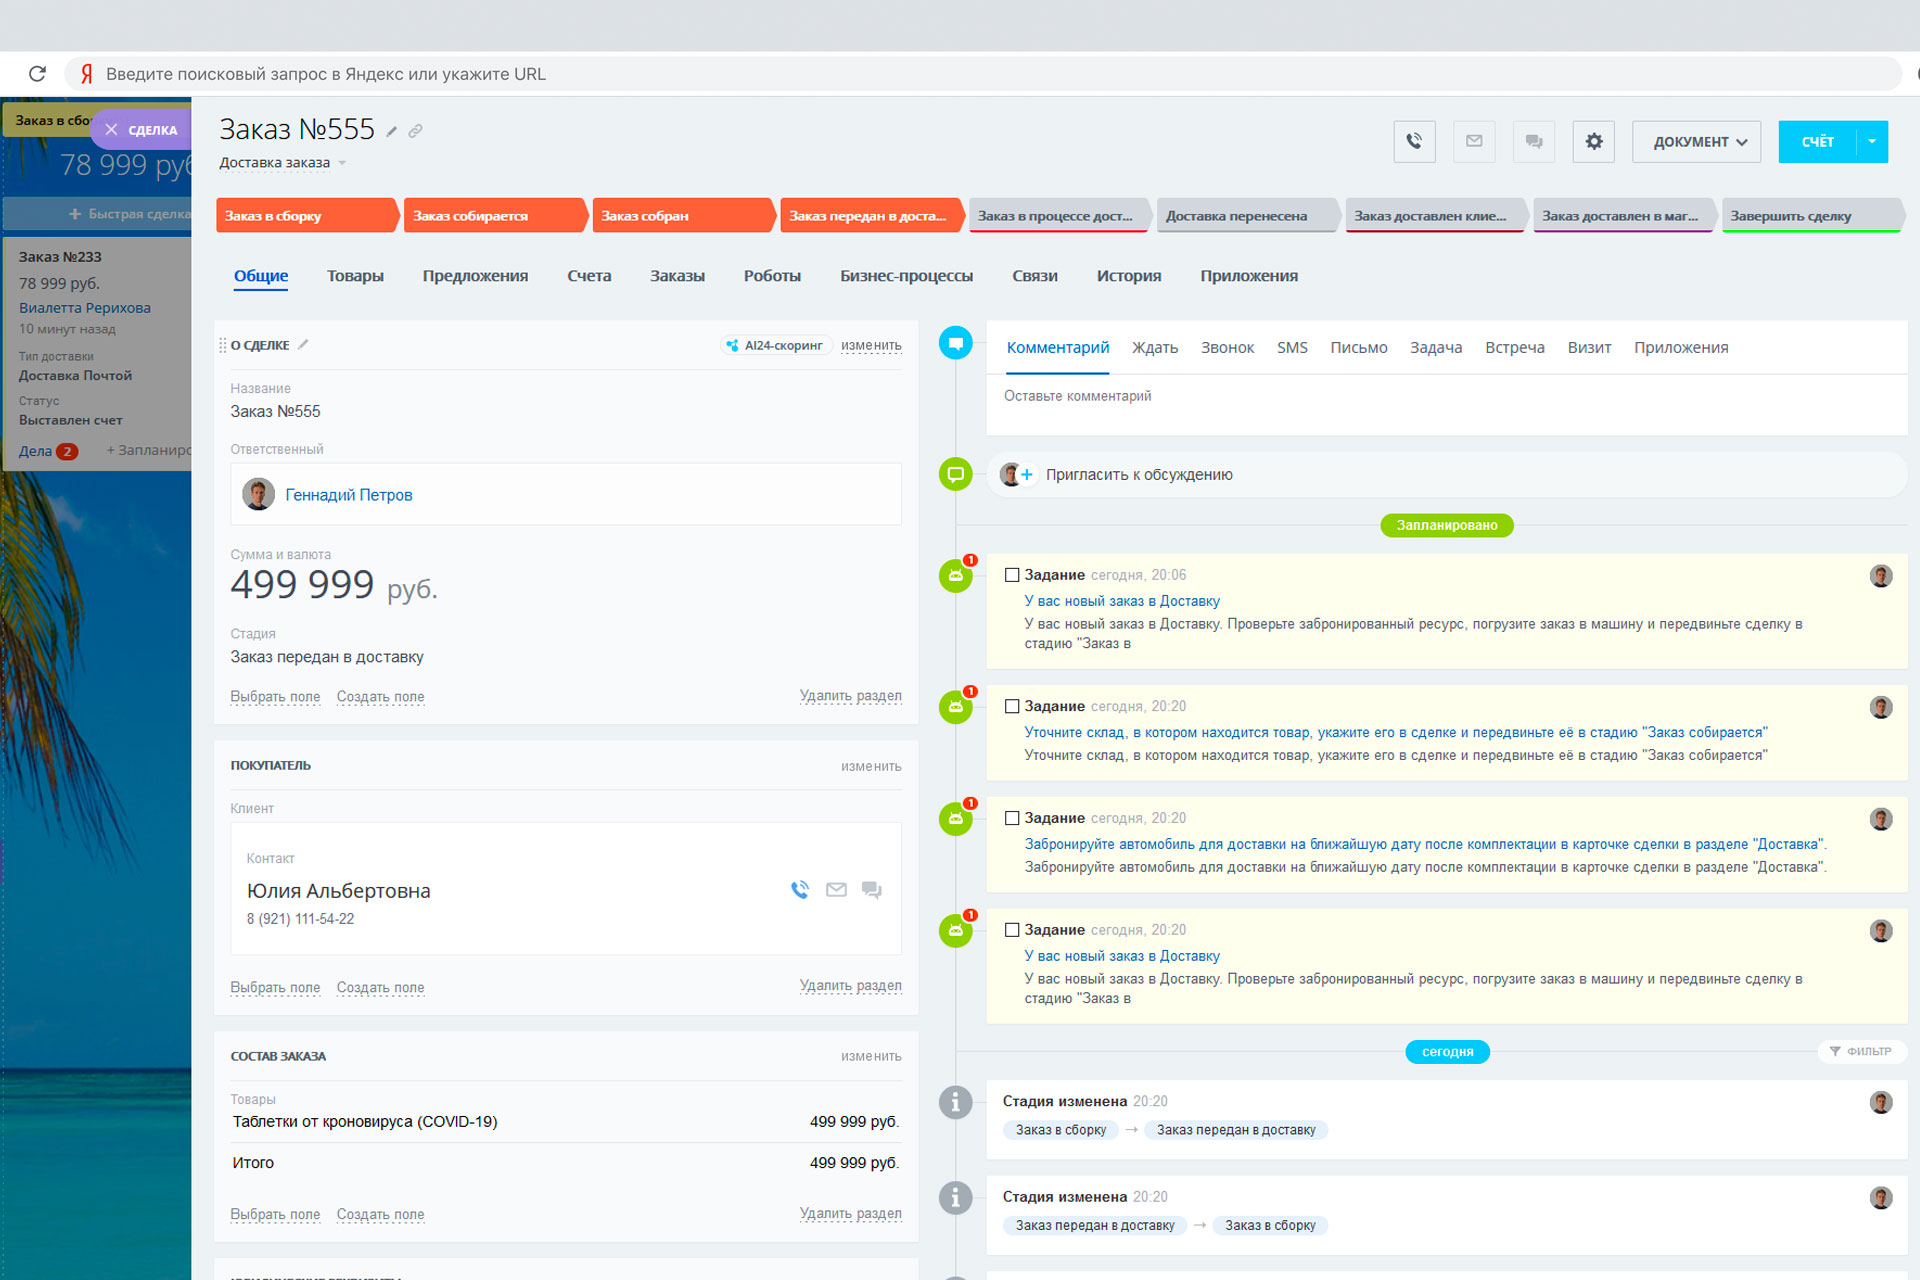This screenshot has height=1280, width=1920.
Task: Click the email envelope icon in header
Action: [x=1474, y=142]
